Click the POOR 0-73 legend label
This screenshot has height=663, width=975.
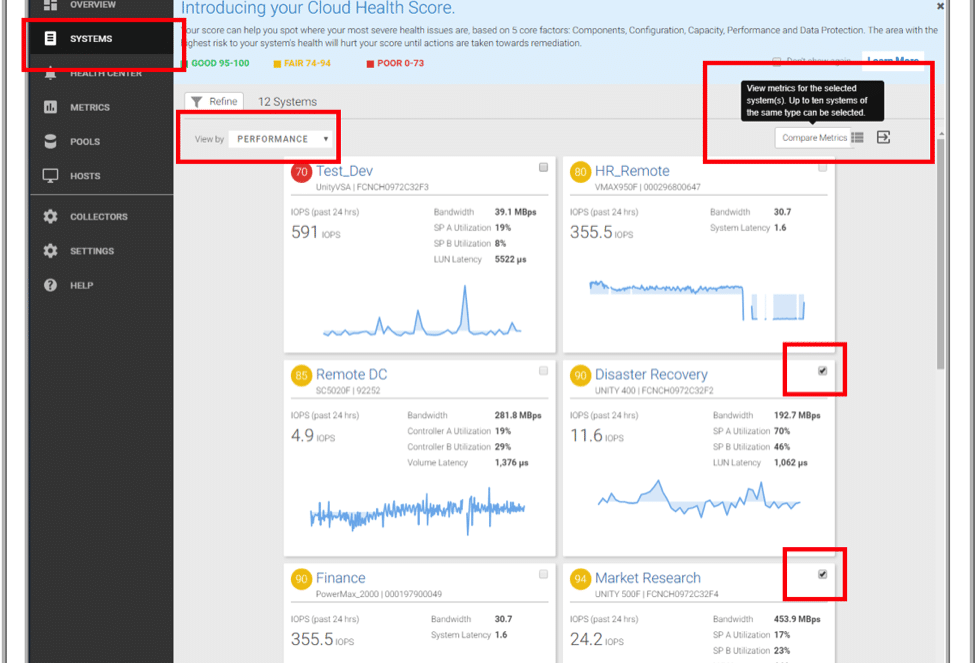tap(400, 63)
